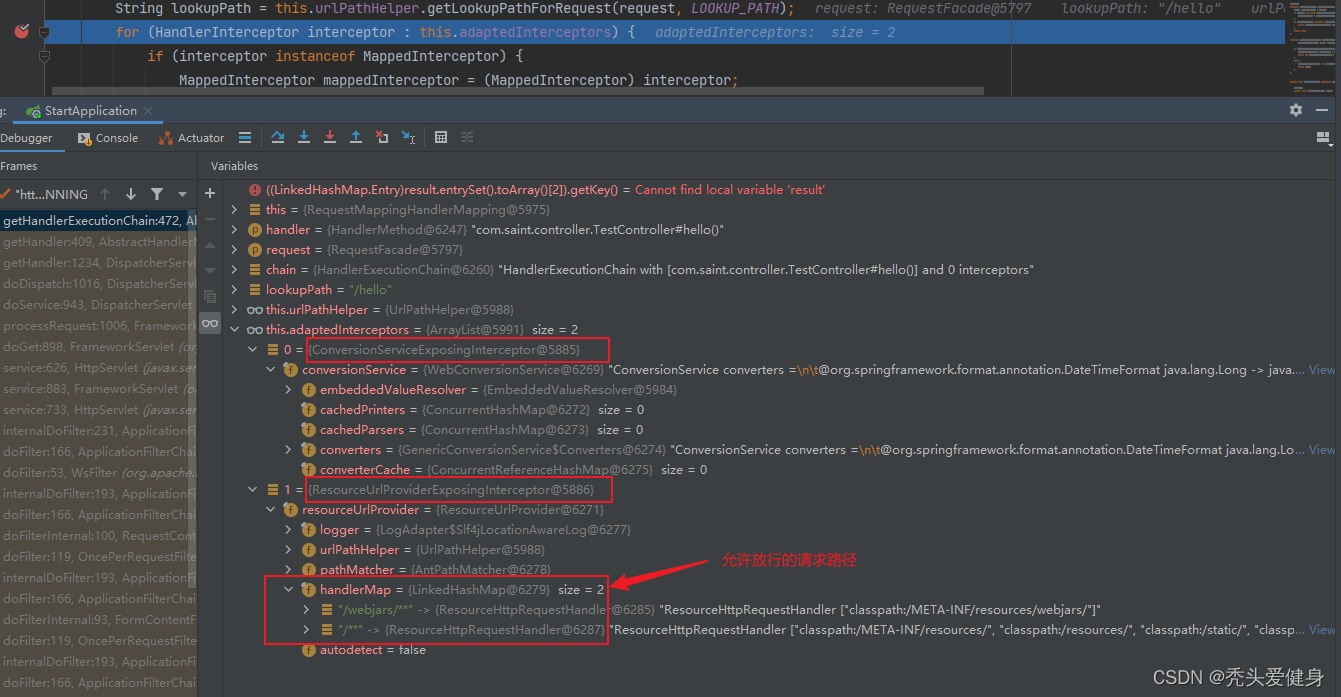The height and width of the screenshot is (697, 1341).
Task: Open debug panel settings gear
Action: click(1296, 110)
